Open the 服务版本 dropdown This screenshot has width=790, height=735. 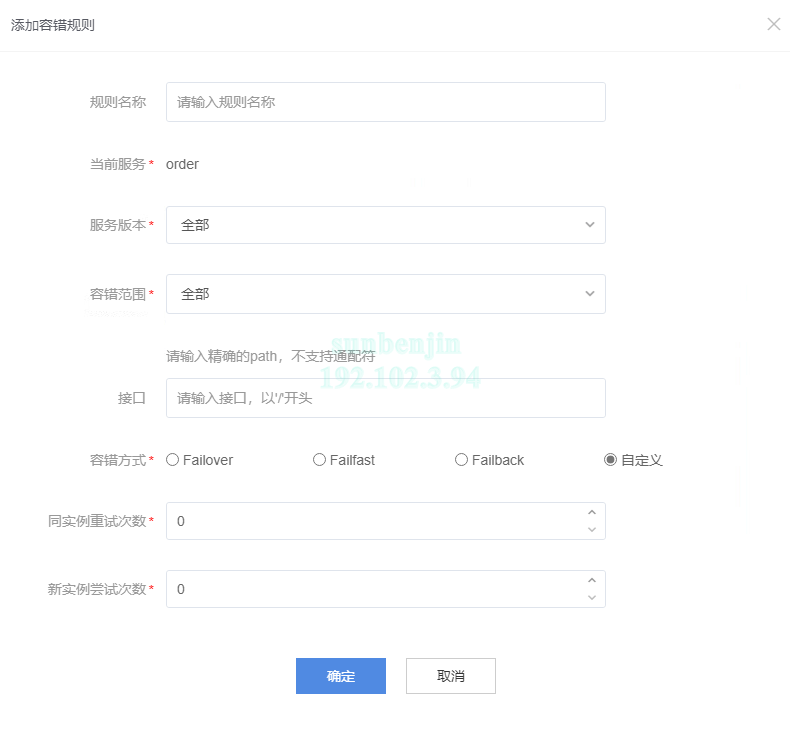(x=385, y=225)
